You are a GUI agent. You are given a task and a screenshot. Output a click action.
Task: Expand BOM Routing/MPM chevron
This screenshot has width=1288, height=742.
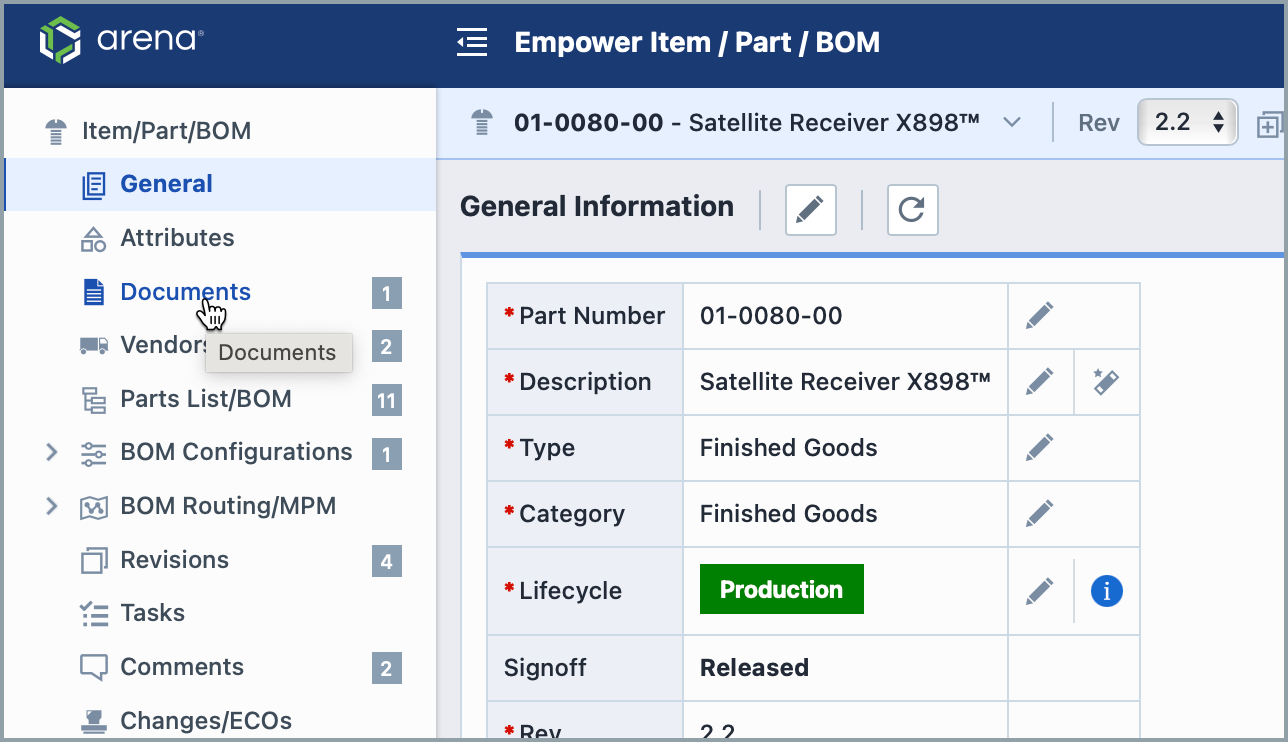tap(52, 506)
